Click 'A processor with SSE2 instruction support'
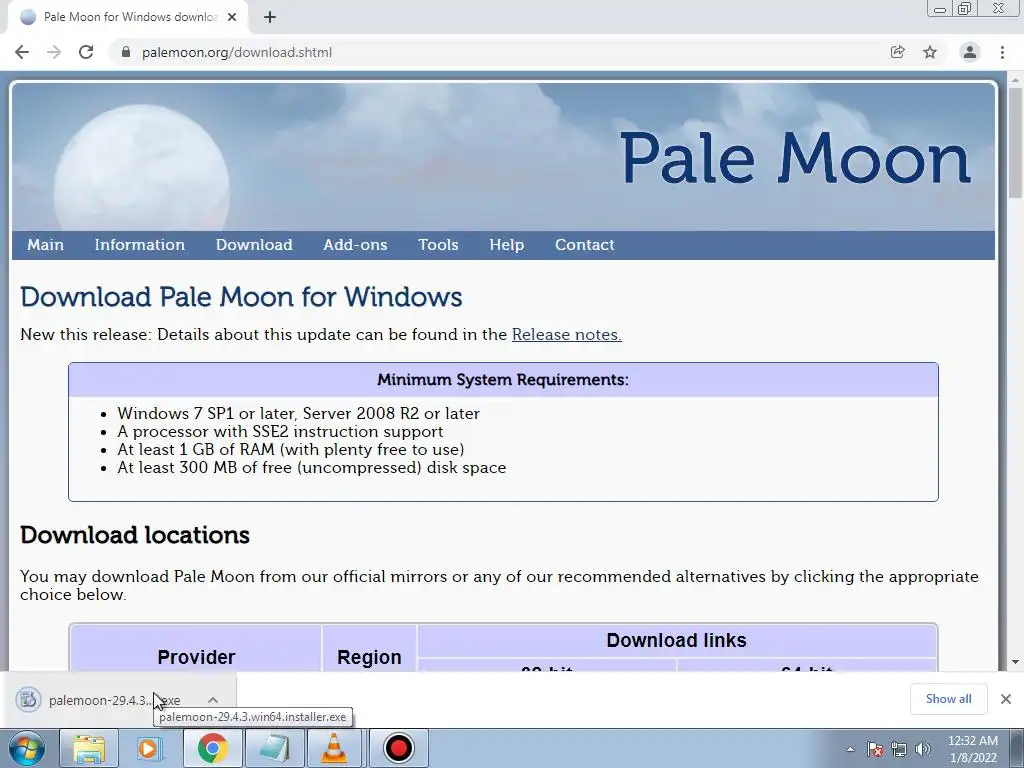This screenshot has height=768, width=1024. [280, 432]
